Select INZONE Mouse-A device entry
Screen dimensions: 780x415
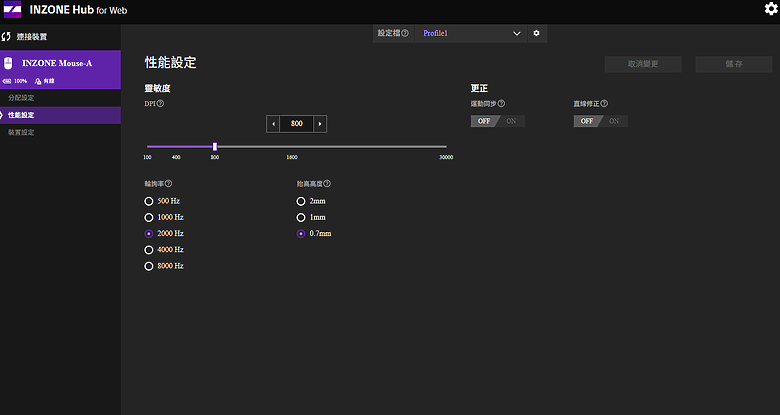point(60,70)
